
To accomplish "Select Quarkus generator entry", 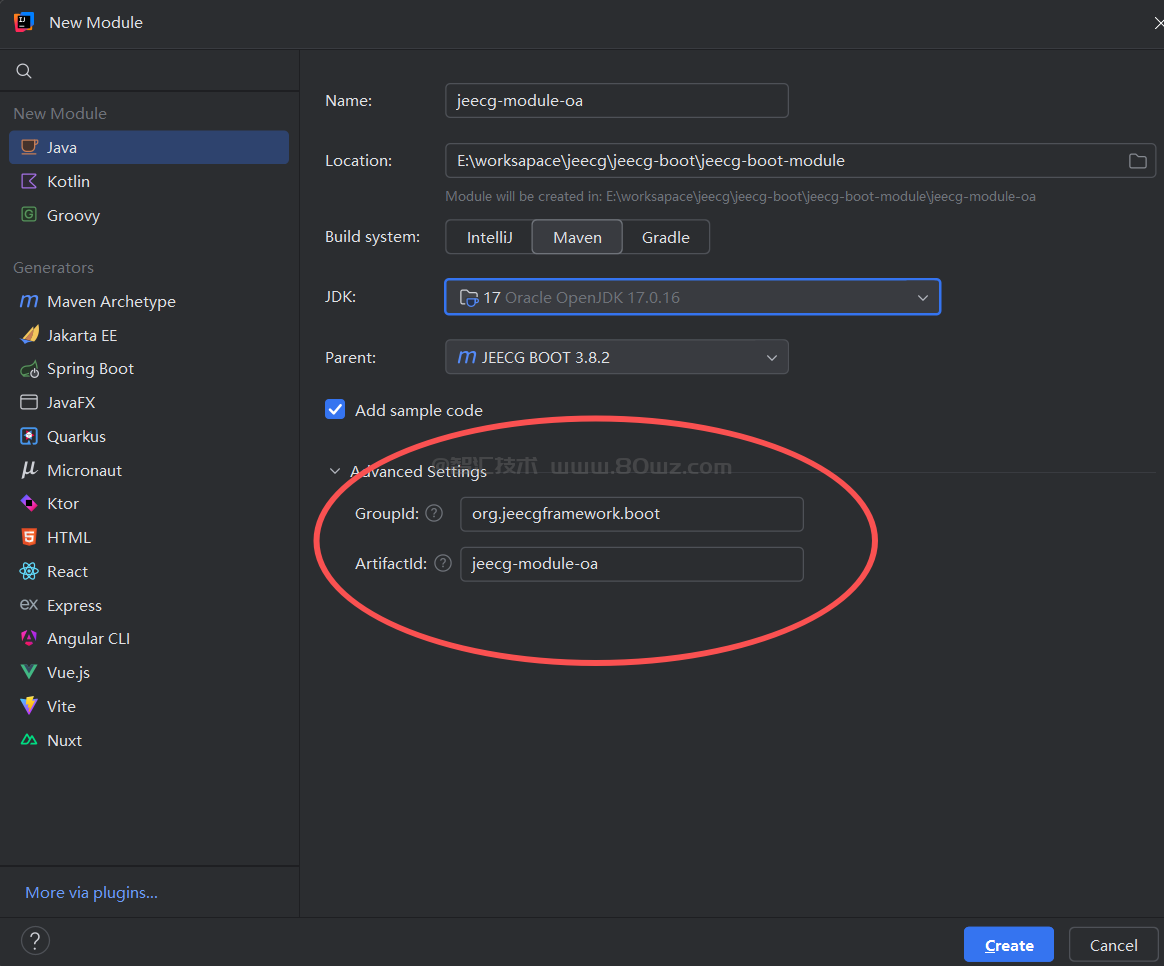I will [148, 437].
